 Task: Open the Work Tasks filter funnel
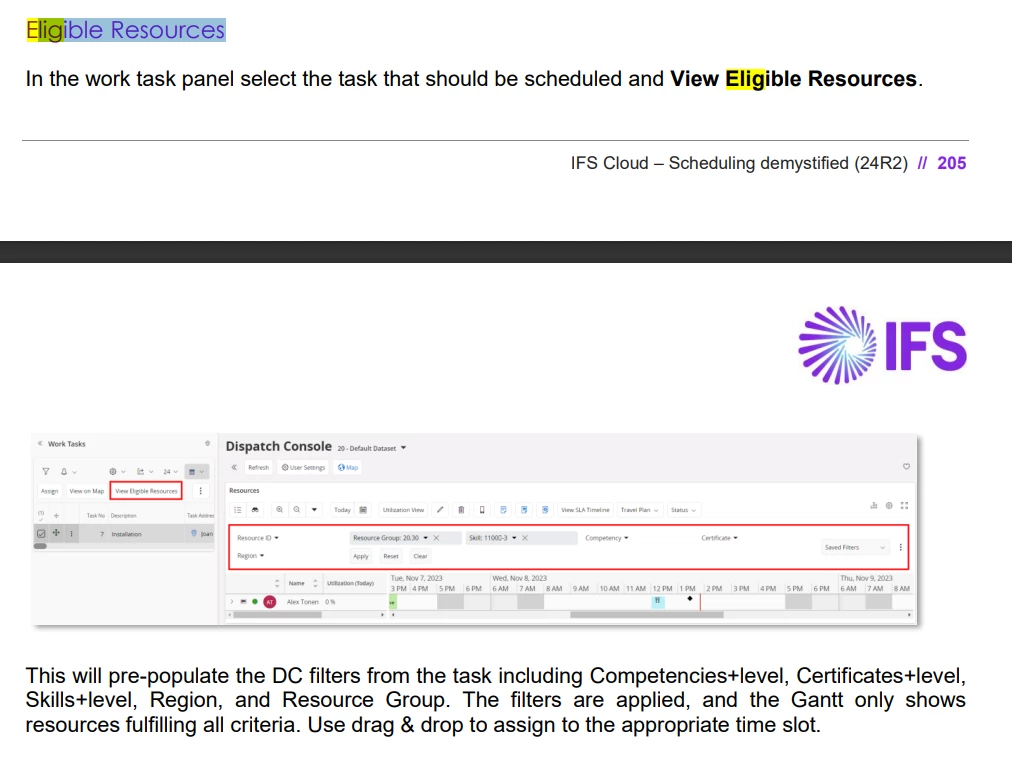46,471
